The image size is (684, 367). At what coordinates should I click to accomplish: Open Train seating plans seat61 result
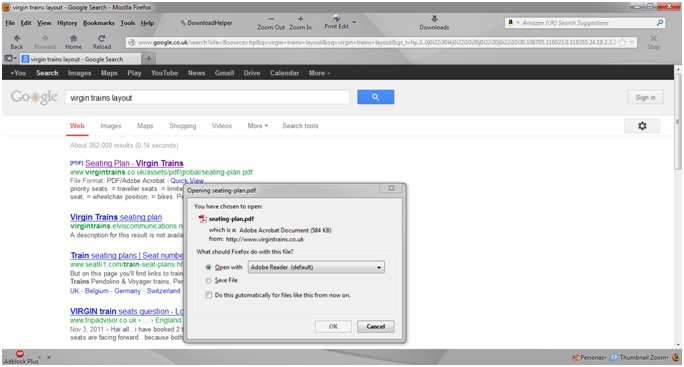[x=127, y=255]
